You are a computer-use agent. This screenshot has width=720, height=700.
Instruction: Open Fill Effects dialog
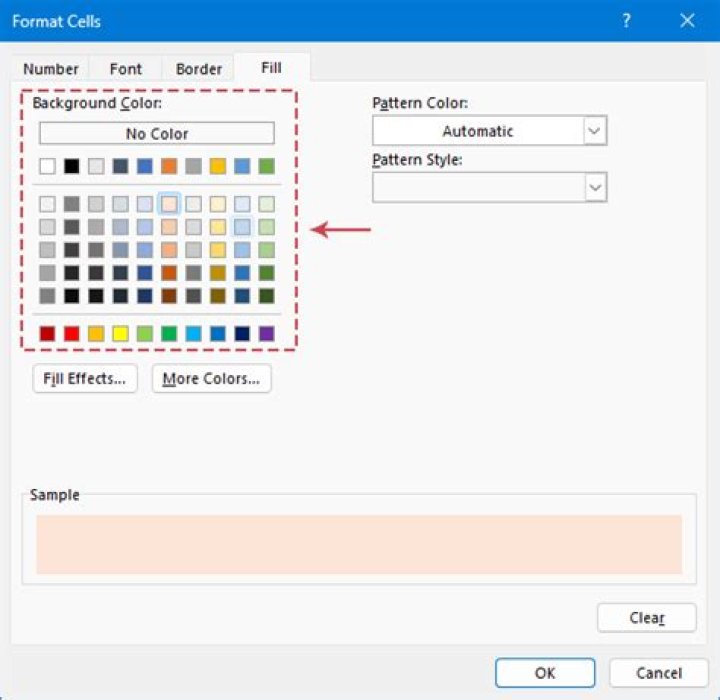click(85, 378)
